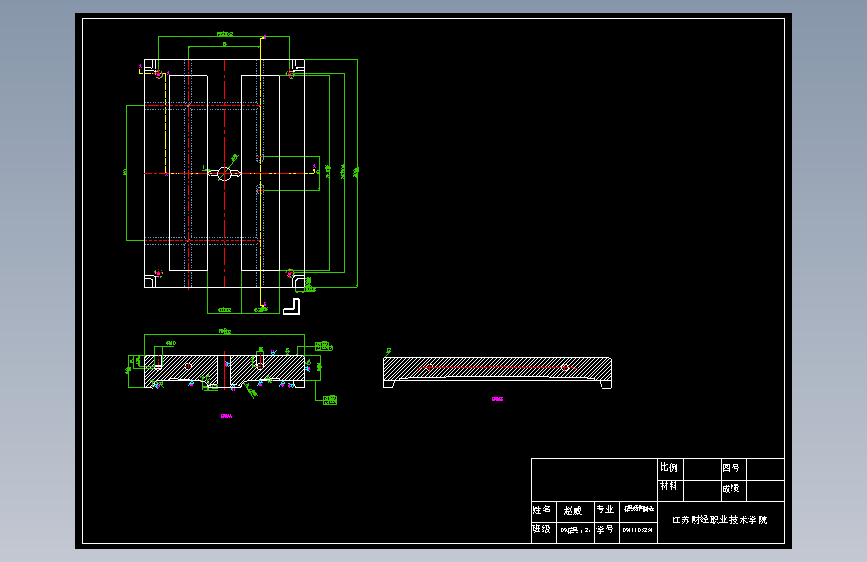Click the empty cell beside 比例
This screenshot has width=867, height=562.
point(702,470)
